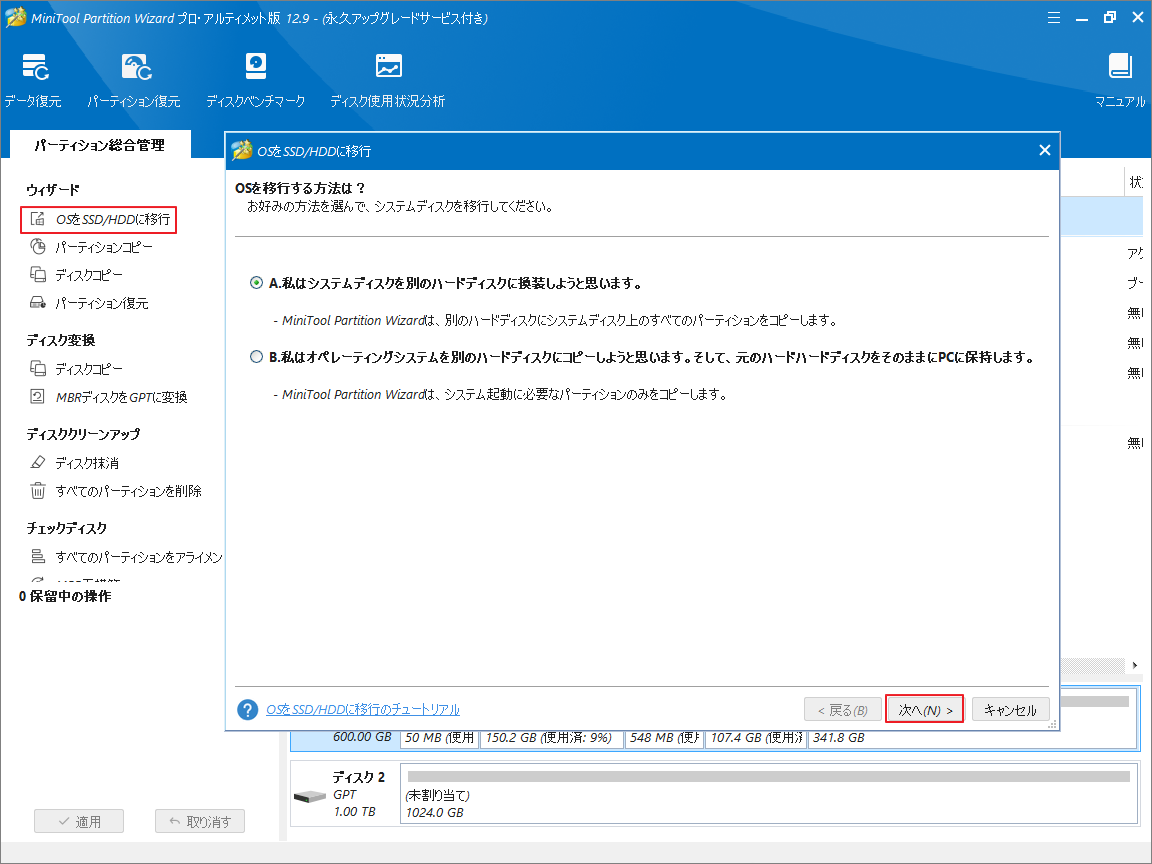Click the 取り消す button
Viewport: 1152px width, 864px height.
point(200,821)
